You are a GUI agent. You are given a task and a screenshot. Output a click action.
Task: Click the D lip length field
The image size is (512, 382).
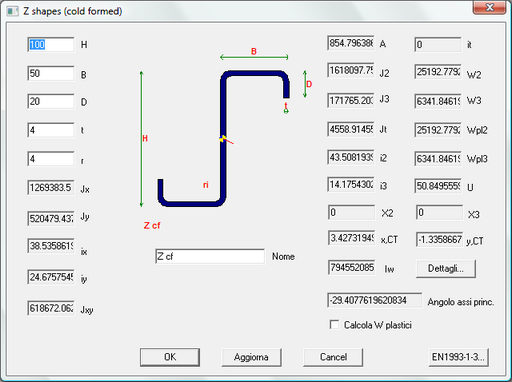[51, 101]
